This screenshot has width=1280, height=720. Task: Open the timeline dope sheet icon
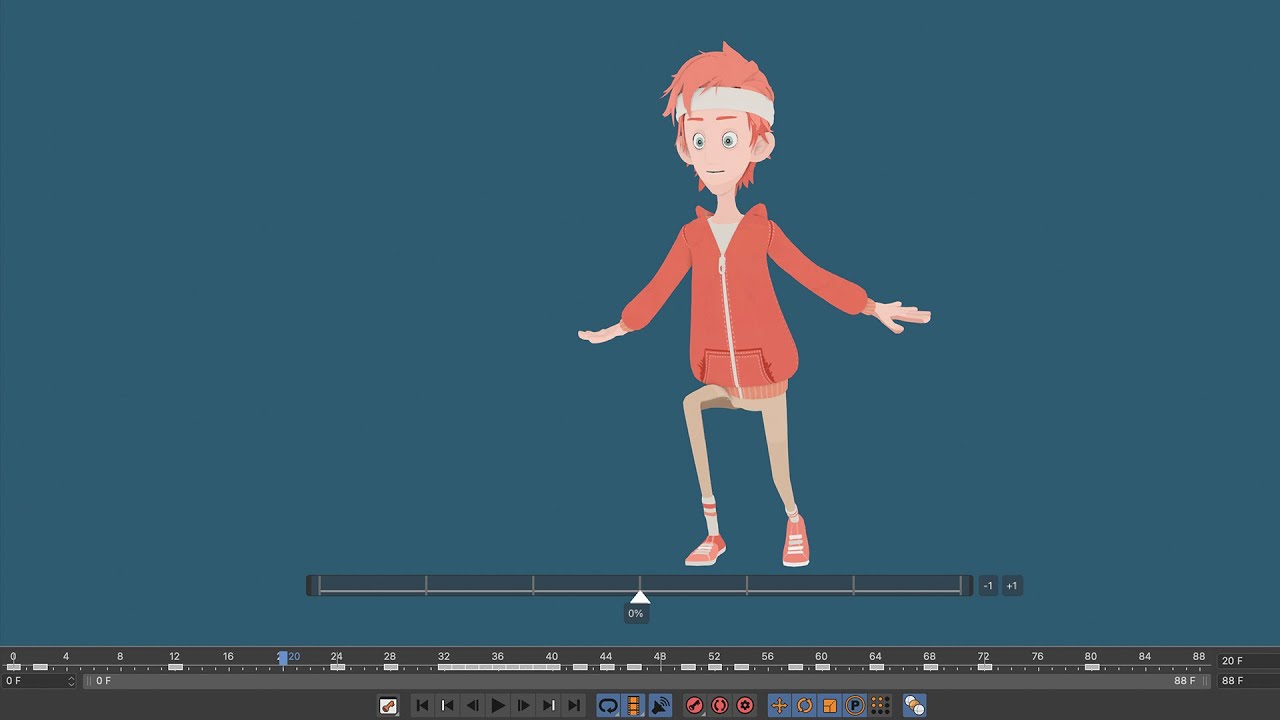pos(388,706)
